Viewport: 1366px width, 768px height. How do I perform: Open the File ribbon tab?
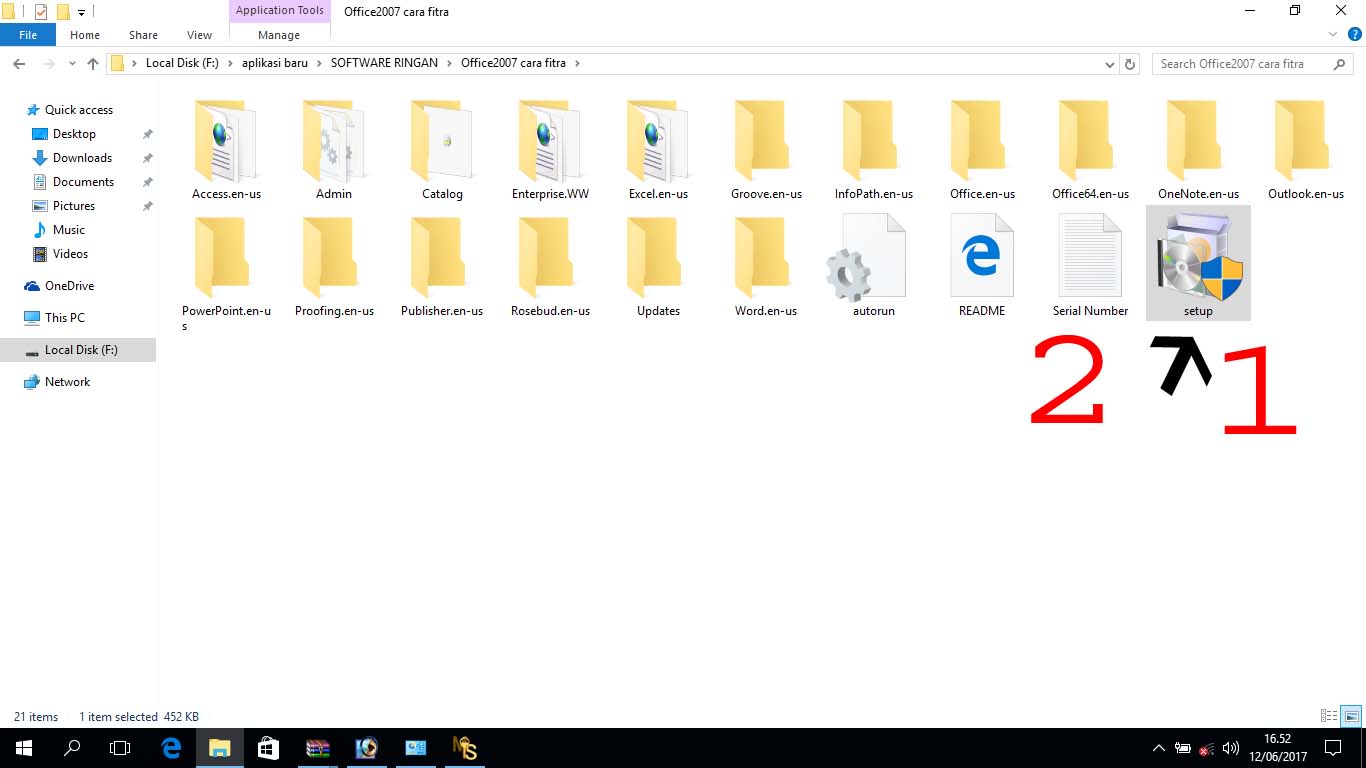point(28,35)
